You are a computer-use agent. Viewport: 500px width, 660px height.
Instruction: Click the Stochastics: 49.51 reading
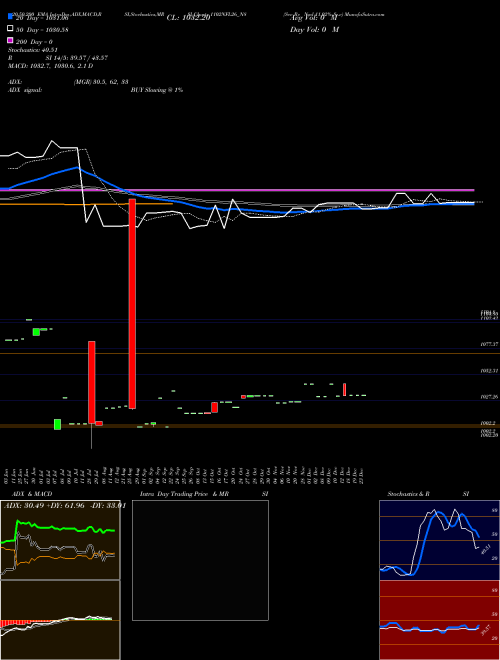pyautogui.click(x=33, y=50)
